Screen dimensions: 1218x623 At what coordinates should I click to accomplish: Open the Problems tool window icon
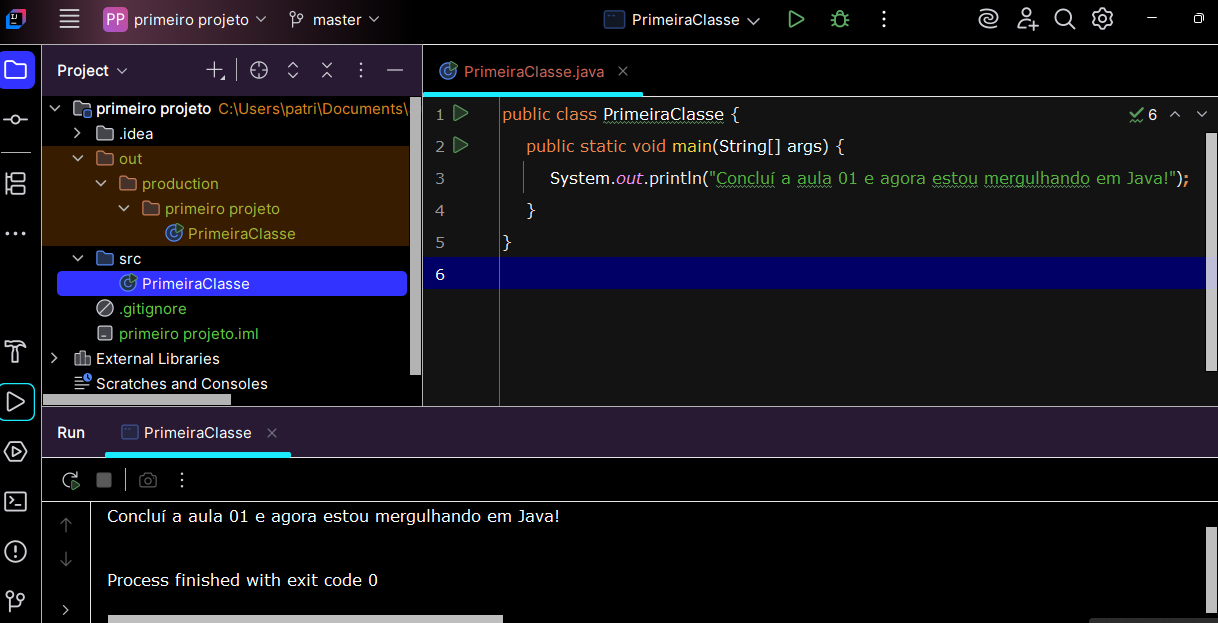coord(16,551)
